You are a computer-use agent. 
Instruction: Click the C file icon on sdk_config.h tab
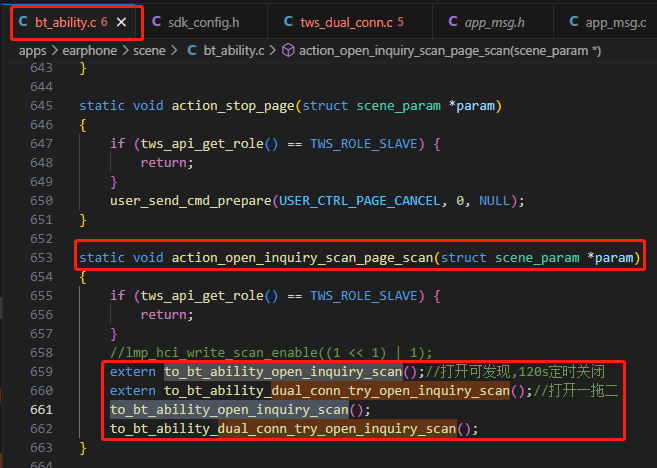pos(156,21)
